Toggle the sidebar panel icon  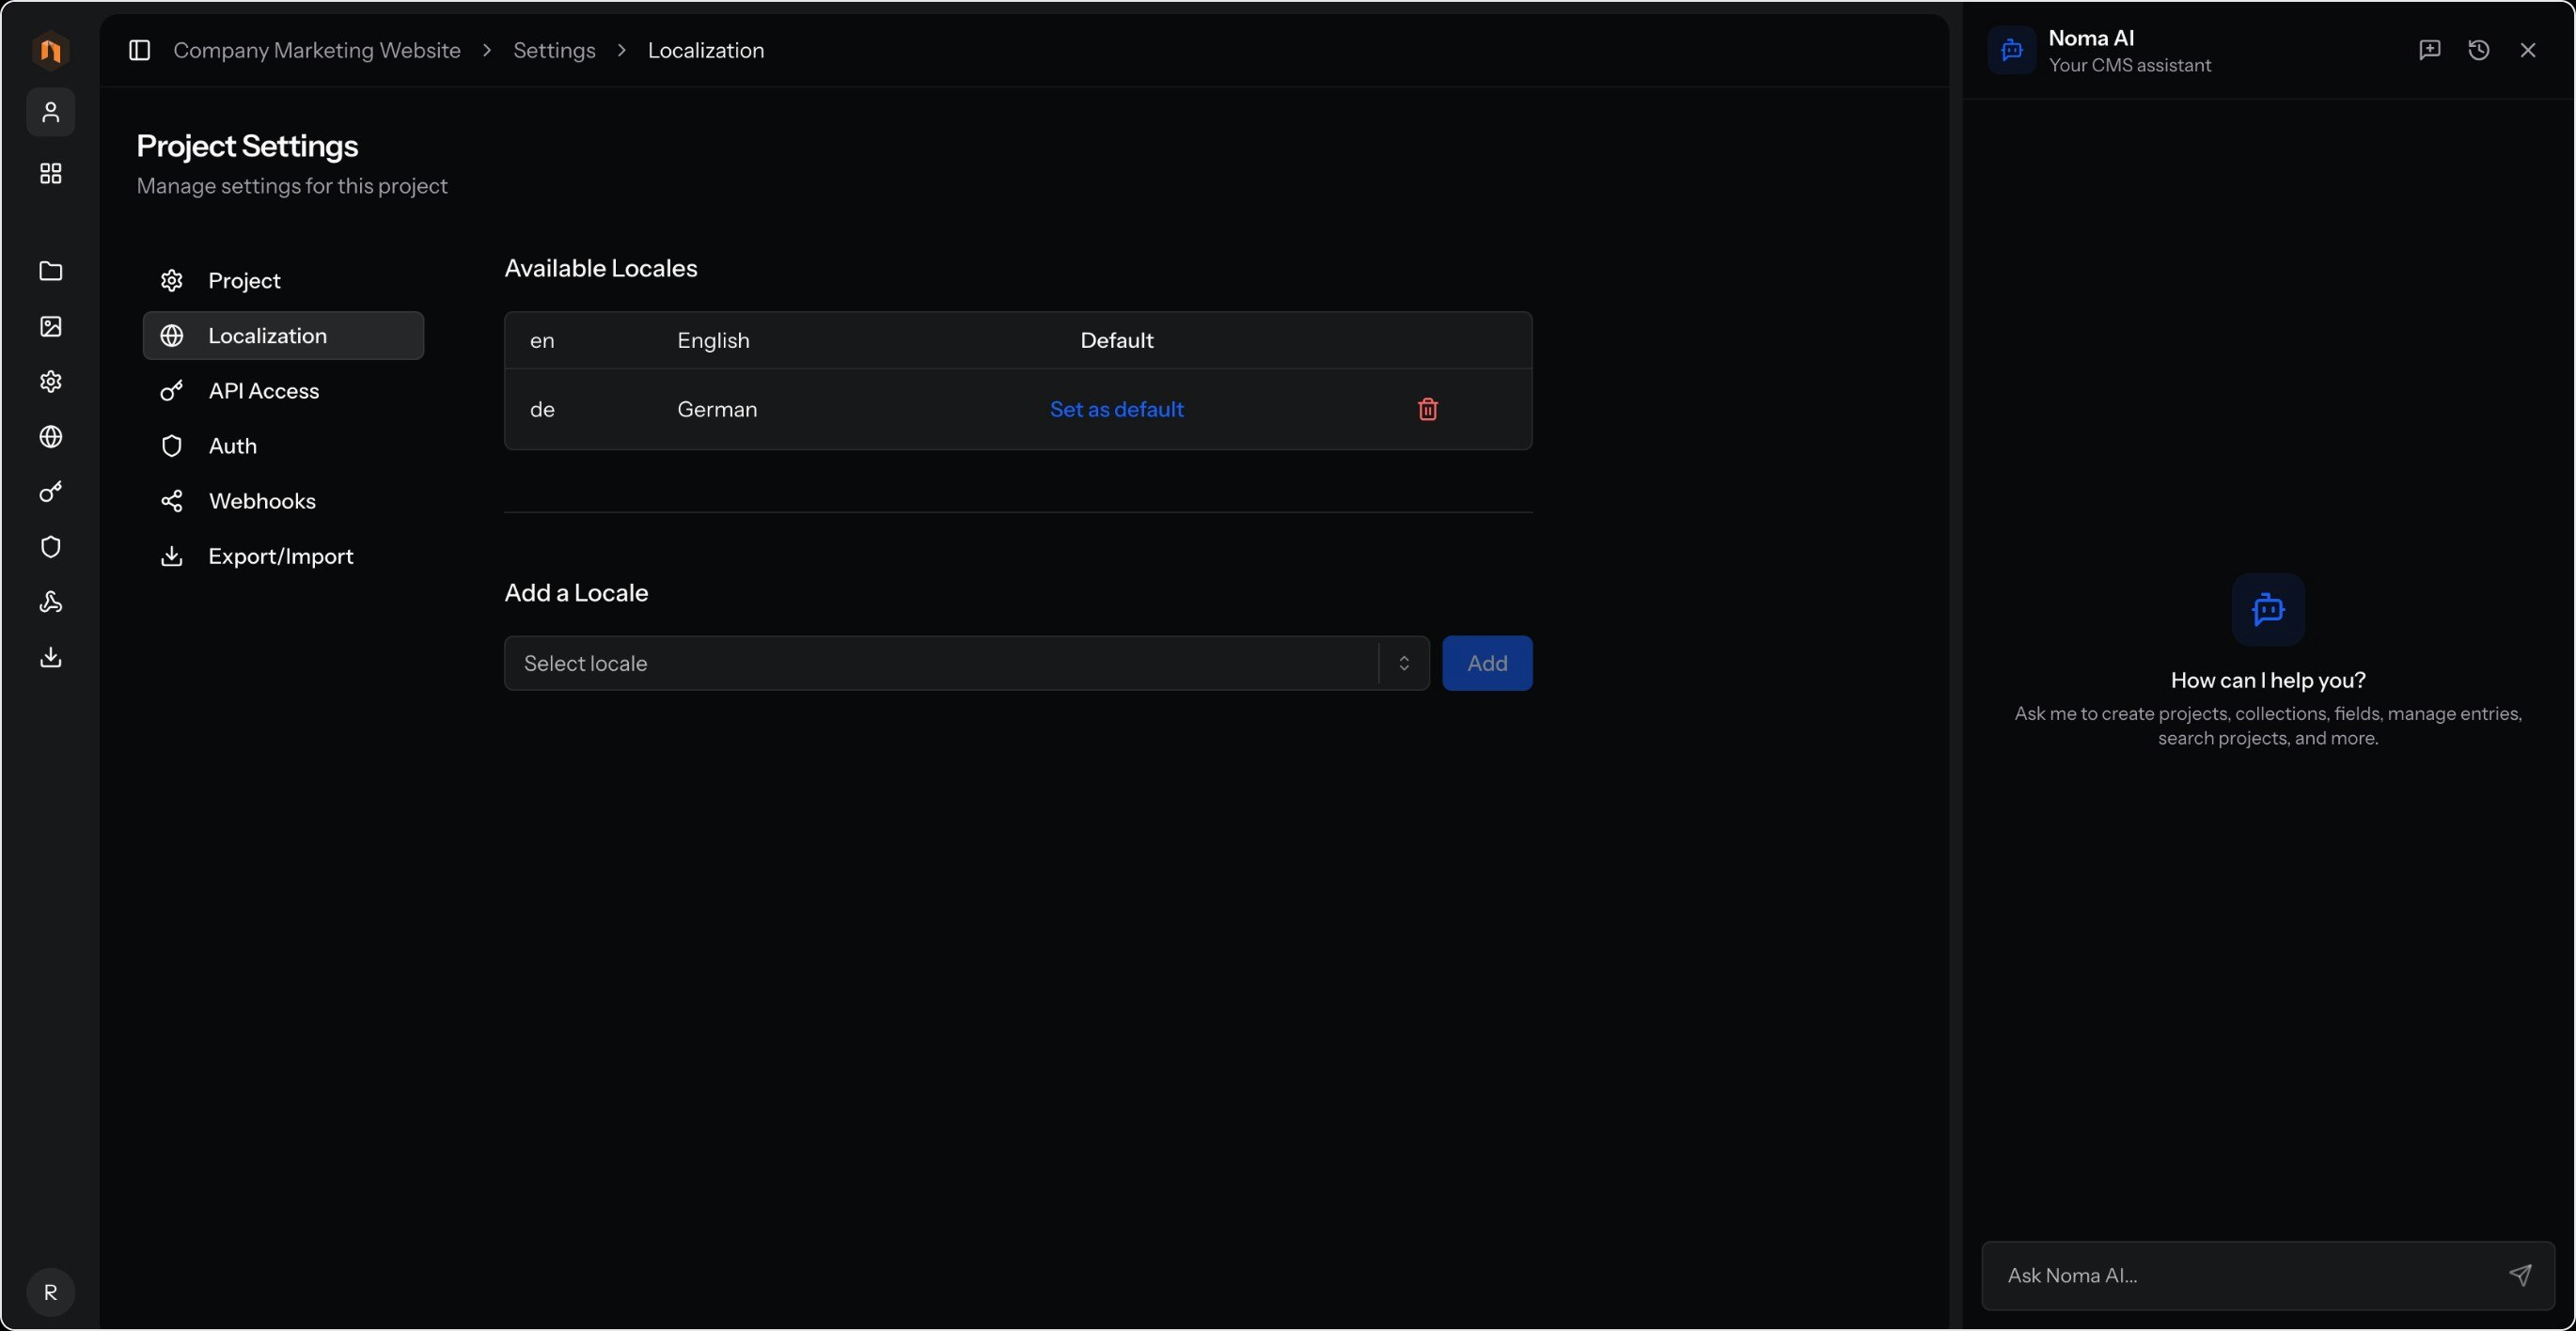140,50
